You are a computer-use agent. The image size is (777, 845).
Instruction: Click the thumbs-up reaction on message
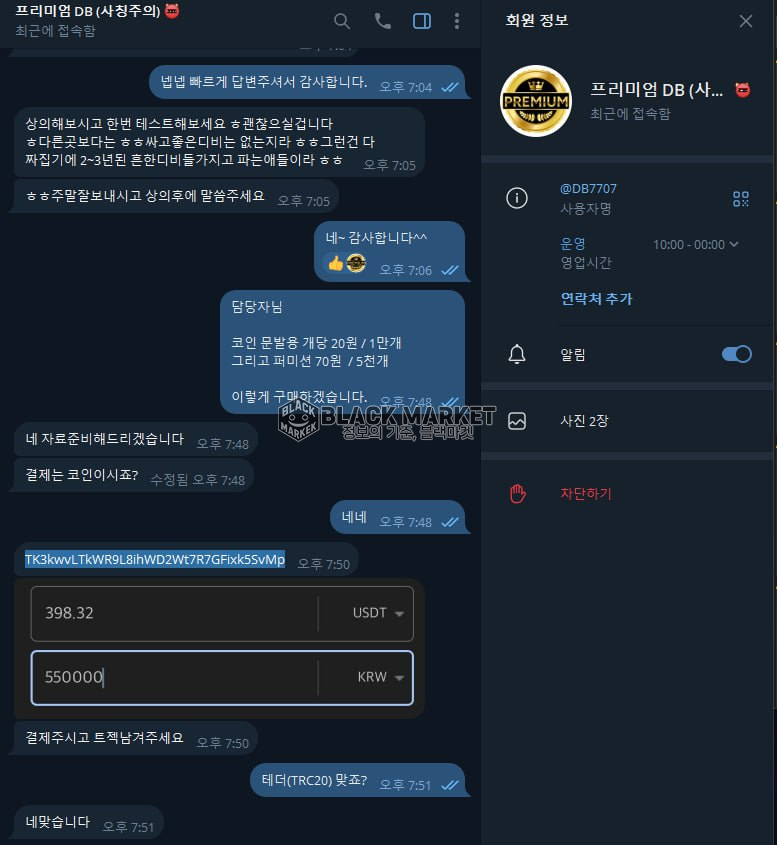tap(336, 264)
